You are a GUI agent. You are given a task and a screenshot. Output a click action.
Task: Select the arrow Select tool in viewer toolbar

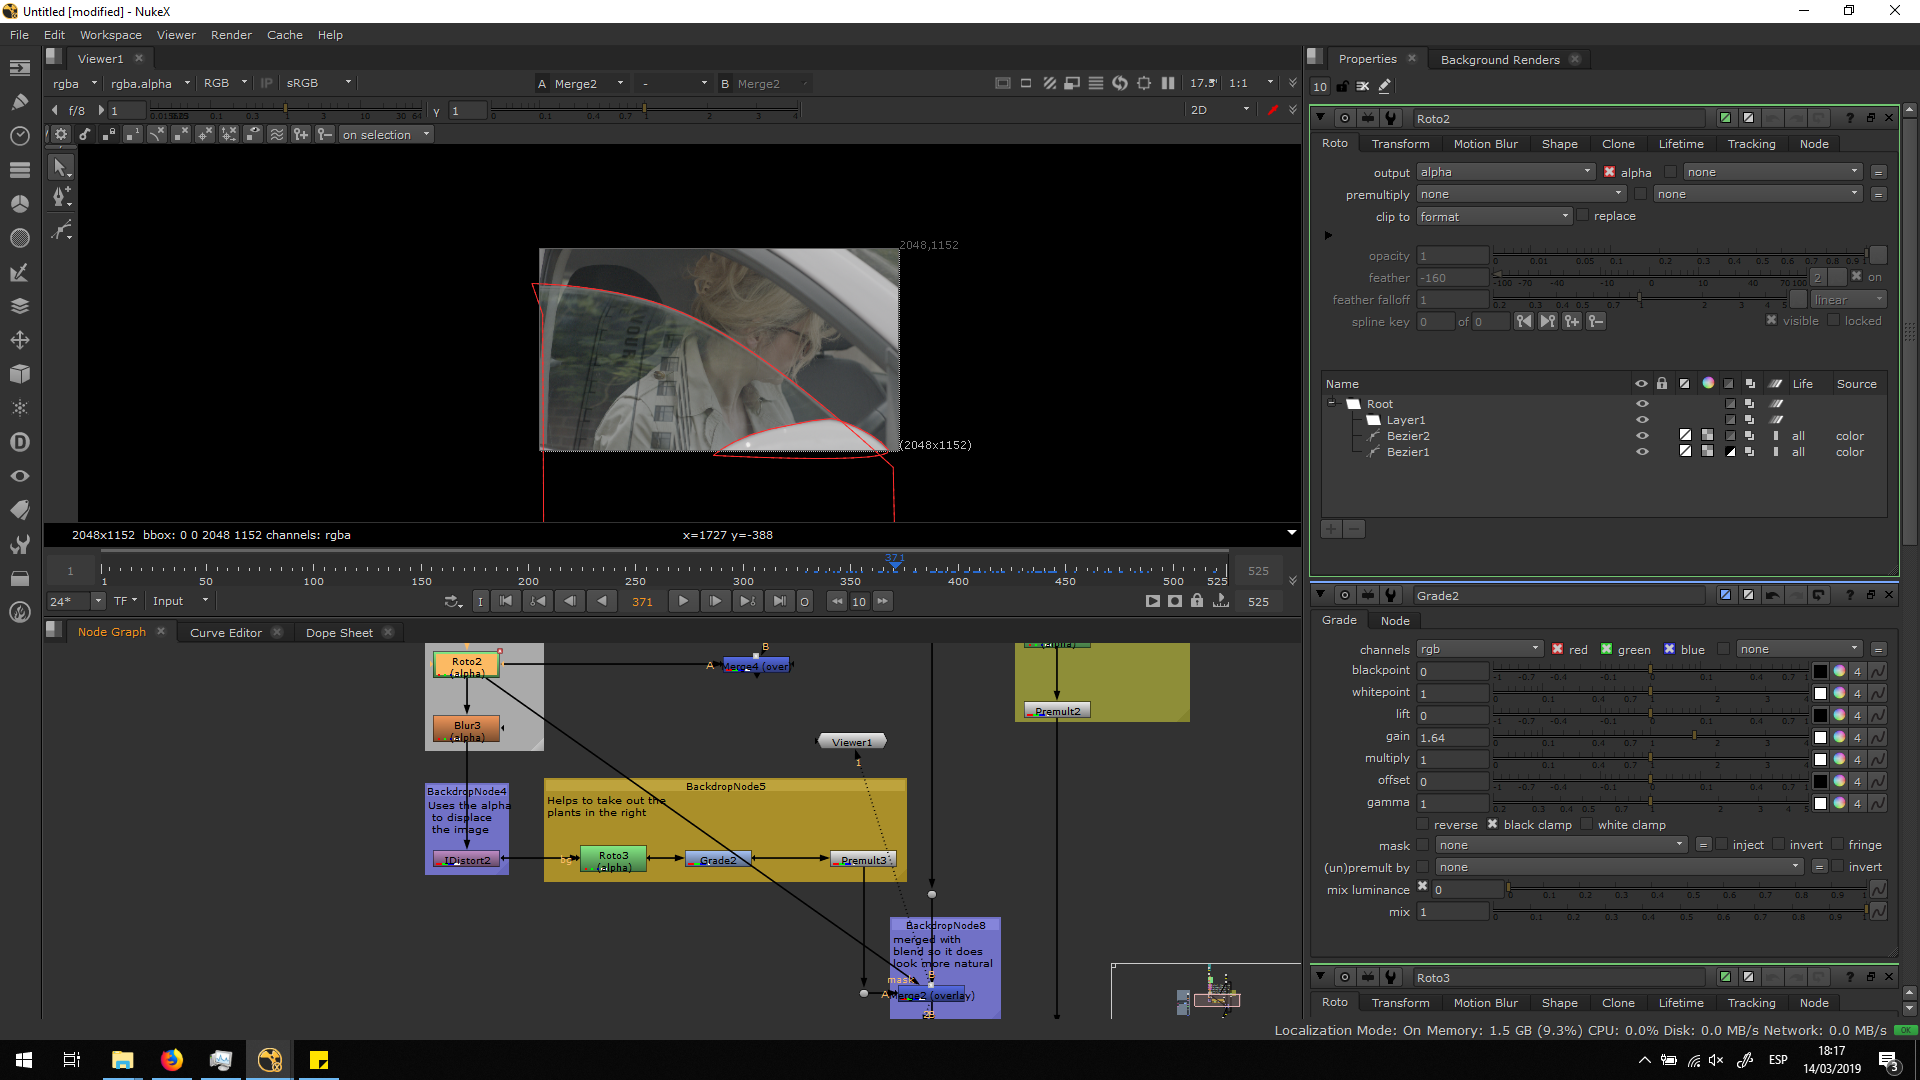(61, 167)
